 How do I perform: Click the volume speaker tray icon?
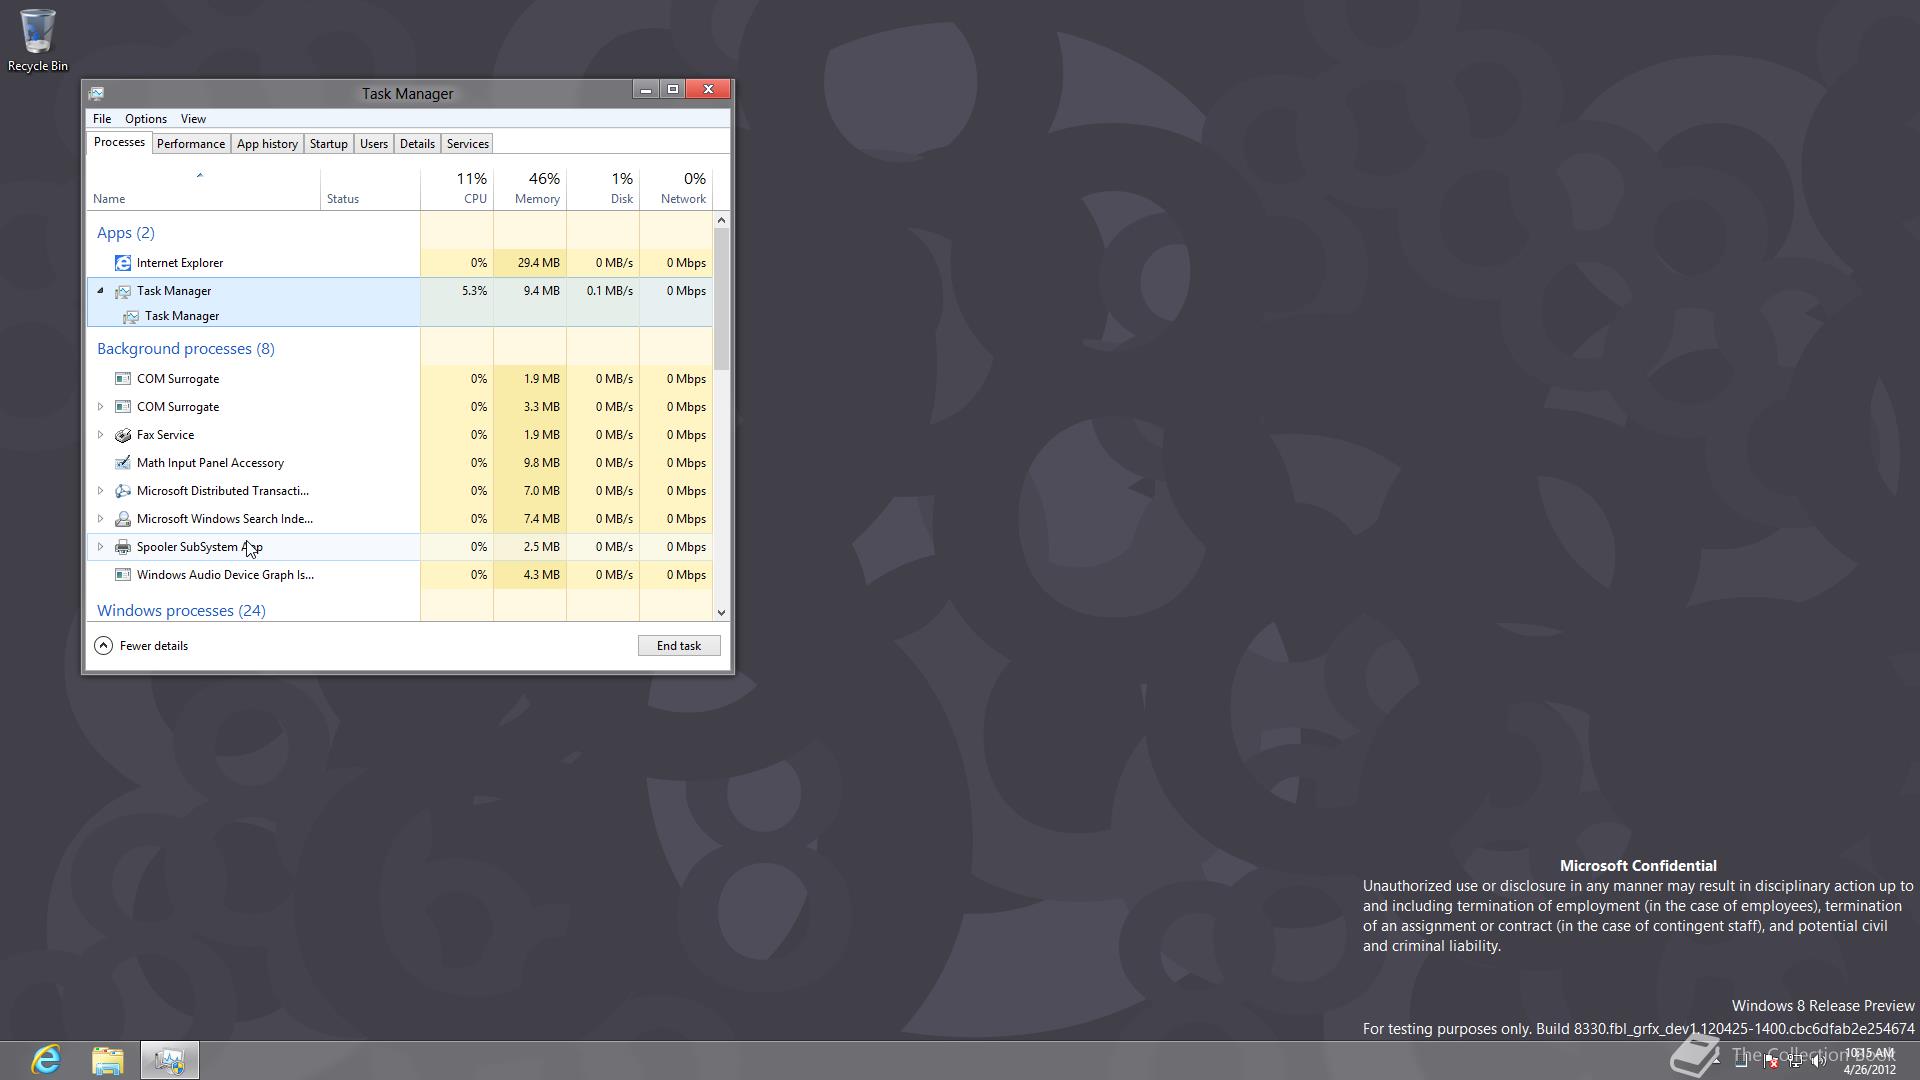click(1819, 1061)
